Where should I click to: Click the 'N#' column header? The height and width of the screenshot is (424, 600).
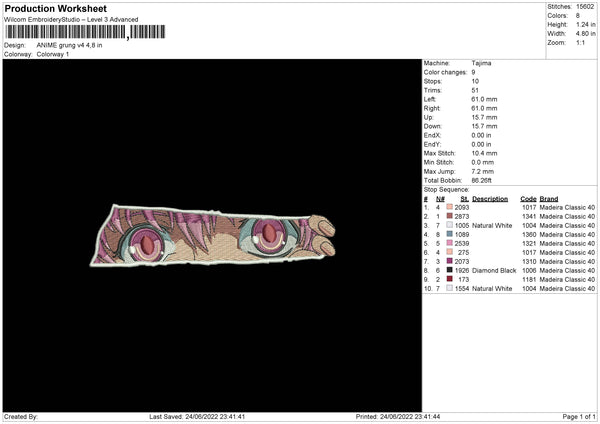pos(440,199)
